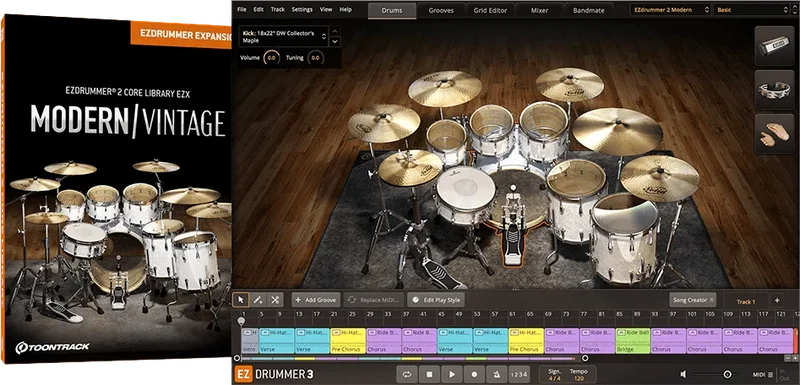Click the tambourine percussion instrument thumbnail

pyautogui.click(x=774, y=90)
